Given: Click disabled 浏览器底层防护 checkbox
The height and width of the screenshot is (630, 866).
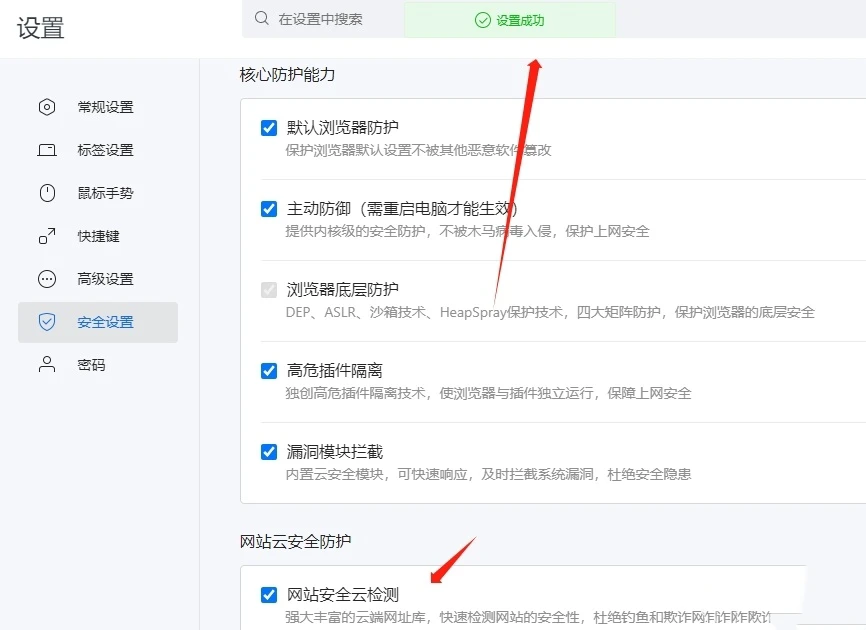Looking at the screenshot, I should pos(269,290).
